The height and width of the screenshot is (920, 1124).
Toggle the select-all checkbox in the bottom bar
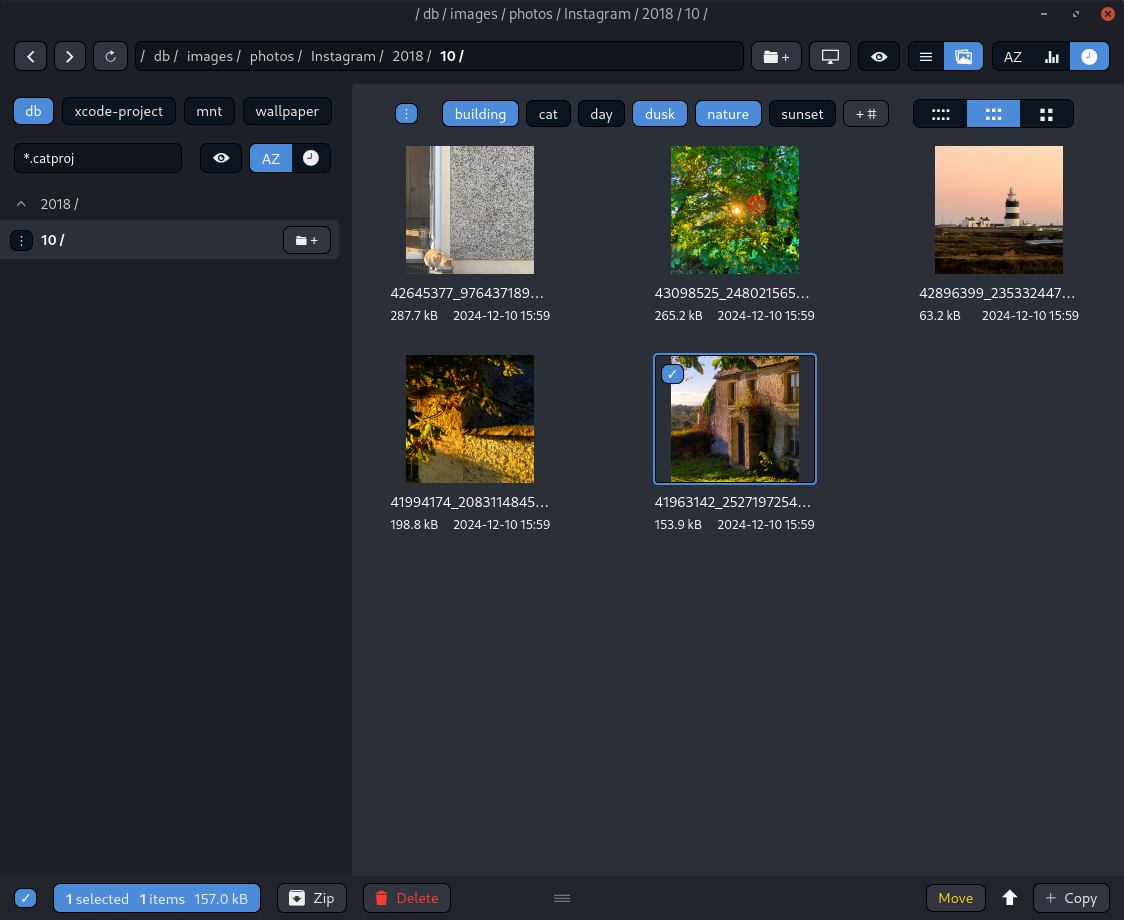[x=26, y=898]
